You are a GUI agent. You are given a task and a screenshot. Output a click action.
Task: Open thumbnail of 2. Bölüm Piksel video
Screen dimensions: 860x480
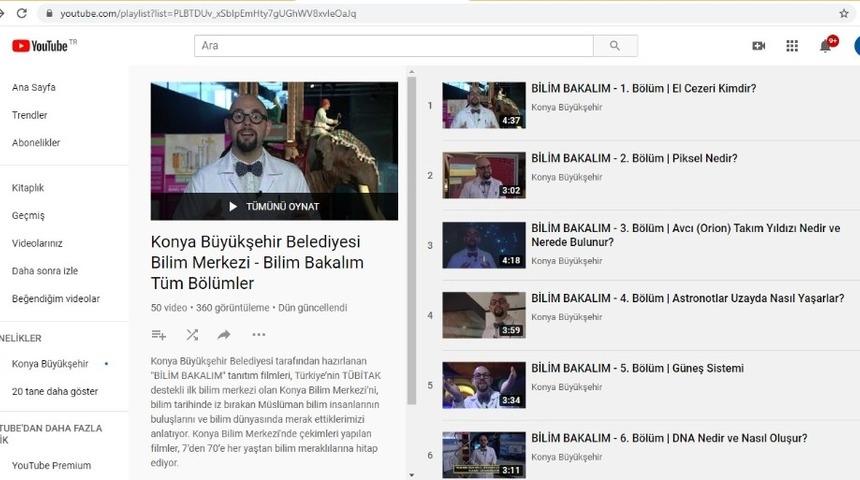tap(484, 175)
